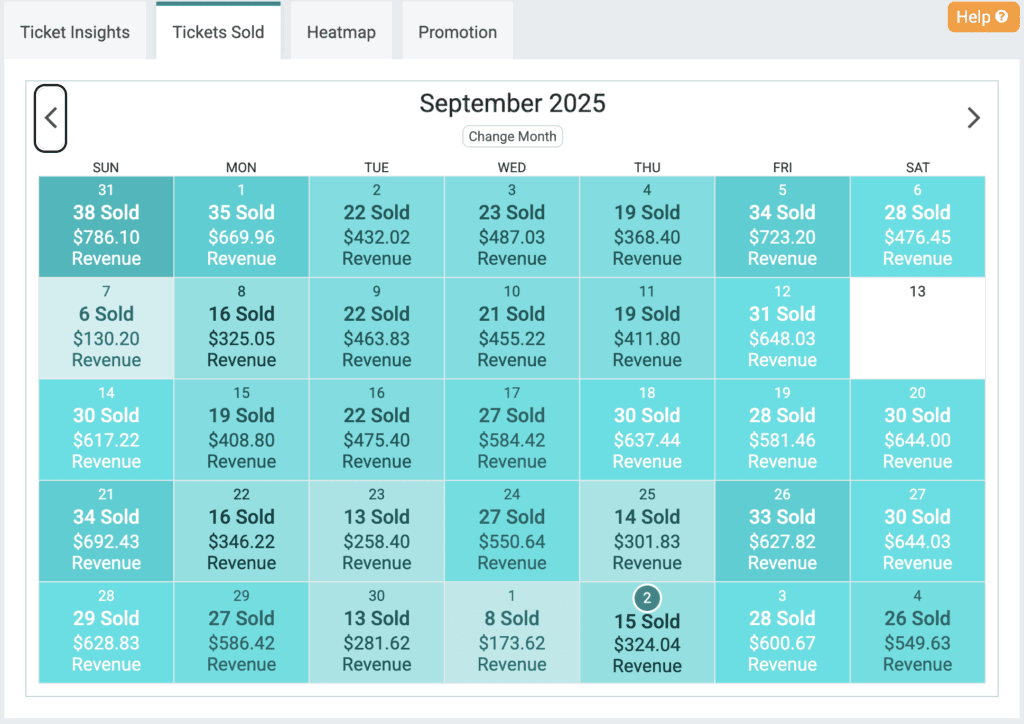1024x724 pixels.
Task: Select the Tickets Sold tab
Action: click(218, 32)
